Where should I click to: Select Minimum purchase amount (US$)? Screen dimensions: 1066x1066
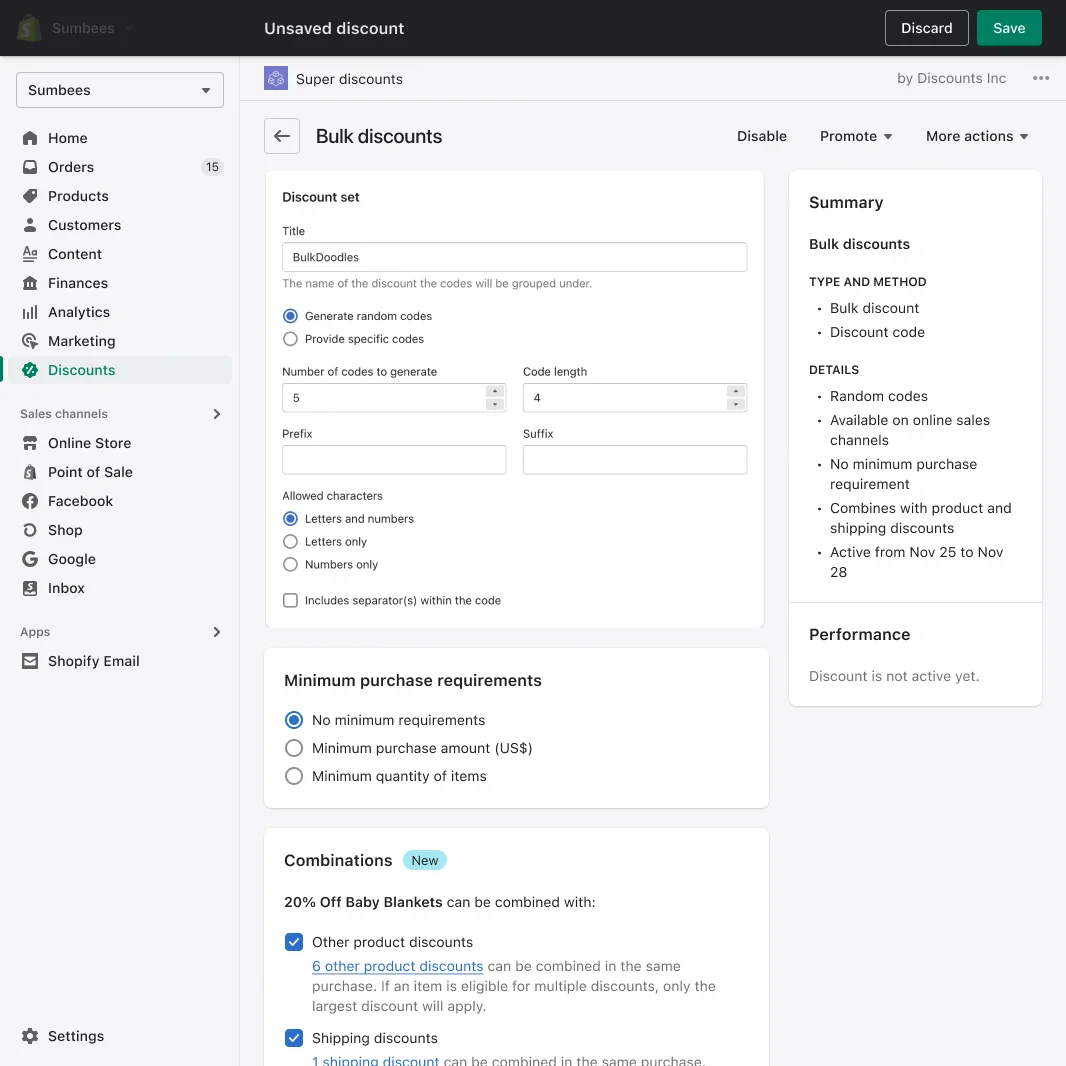(x=294, y=748)
